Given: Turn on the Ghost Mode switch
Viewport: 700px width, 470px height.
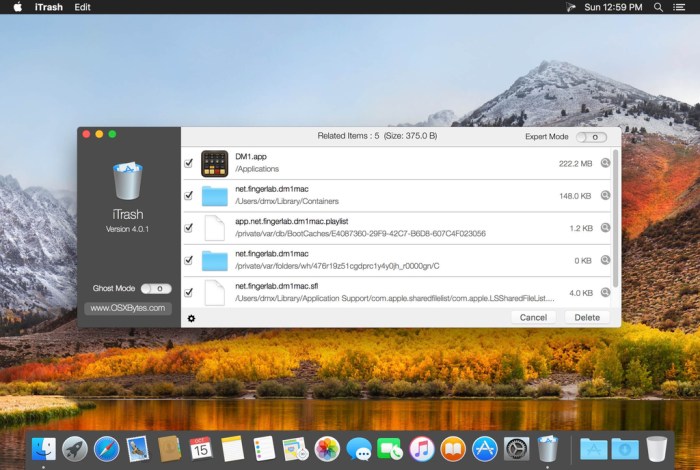Looking at the screenshot, I should (x=156, y=289).
